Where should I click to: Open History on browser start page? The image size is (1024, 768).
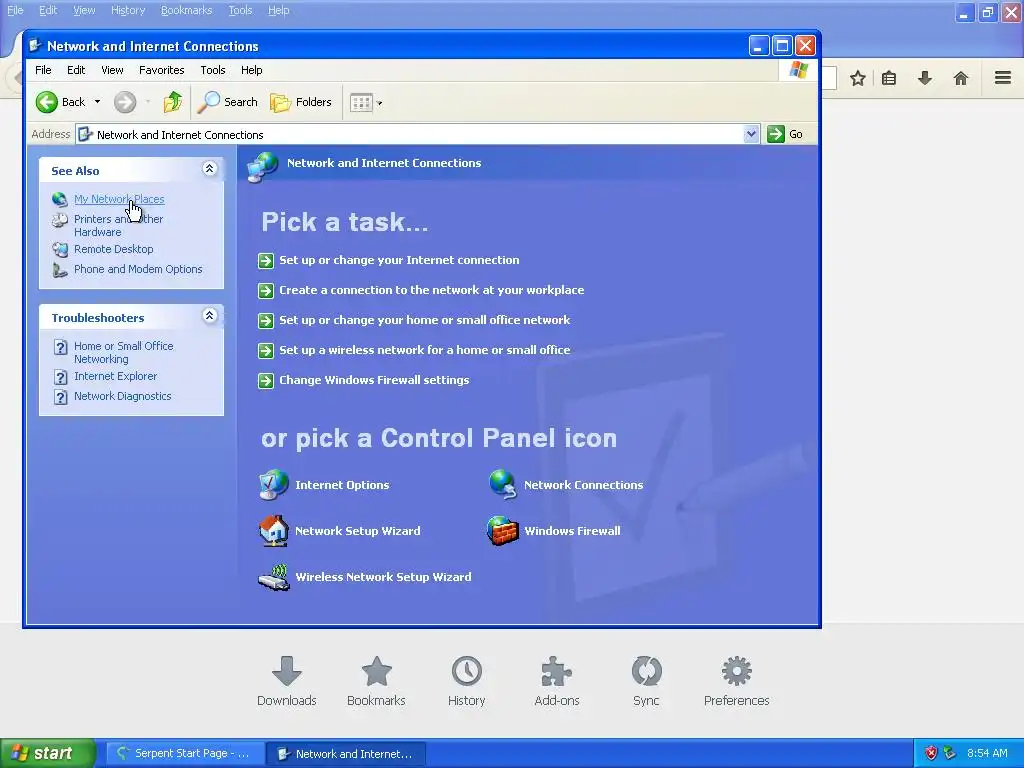466,681
